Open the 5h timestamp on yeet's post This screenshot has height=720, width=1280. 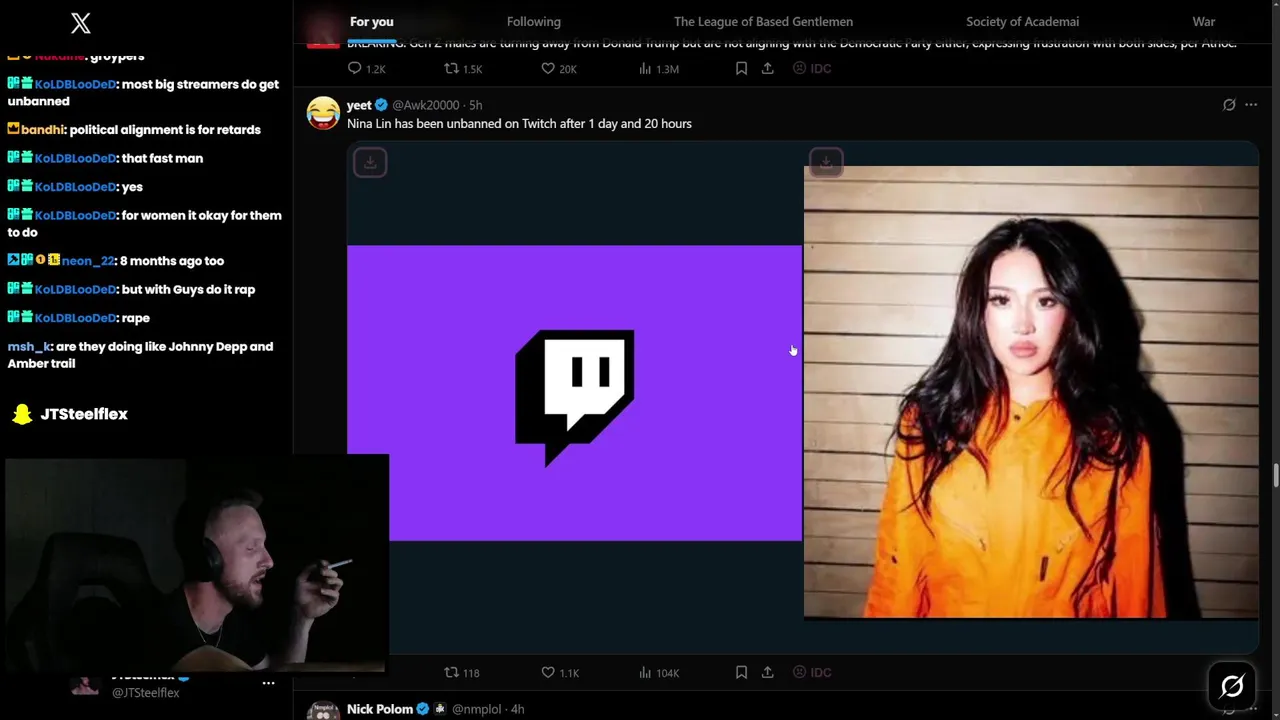click(x=476, y=105)
